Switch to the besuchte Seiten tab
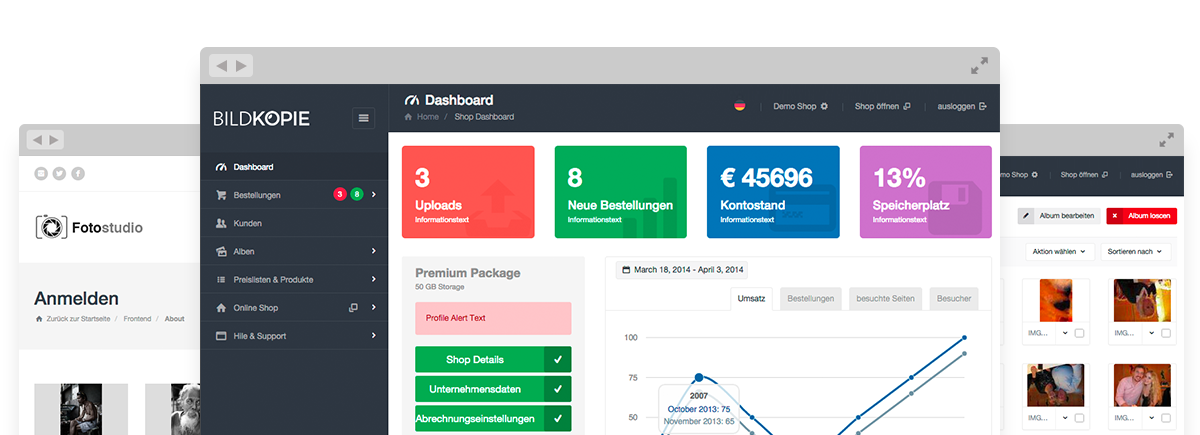1200x435 pixels. click(x=885, y=298)
